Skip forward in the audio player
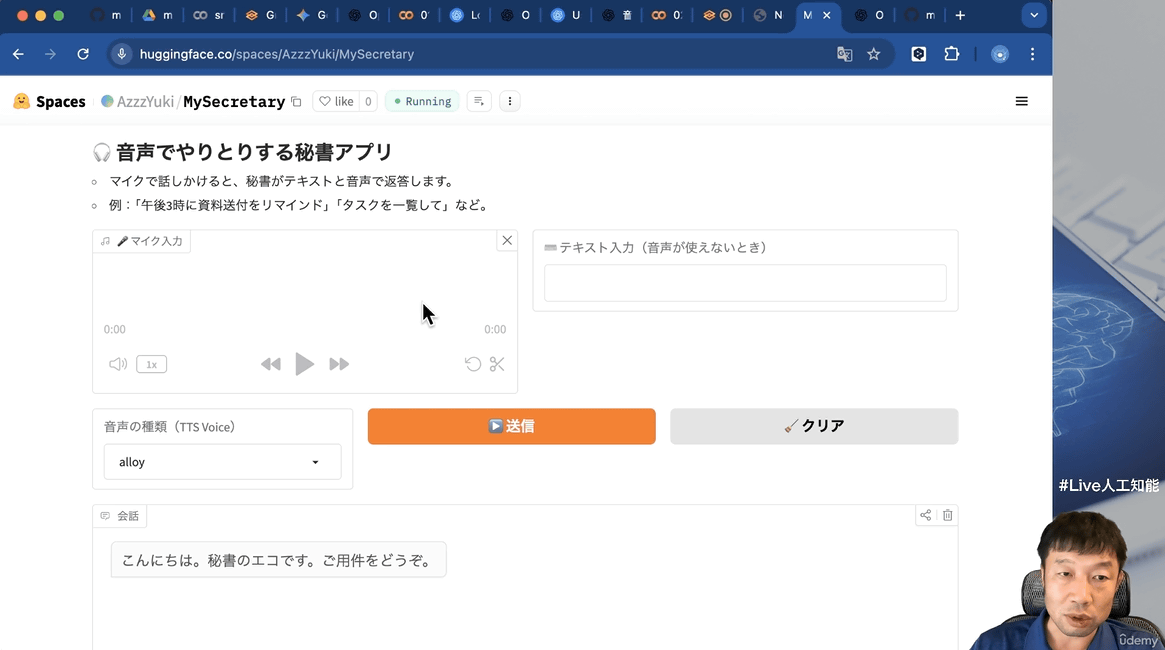This screenshot has height=650, width=1165. [x=339, y=364]
